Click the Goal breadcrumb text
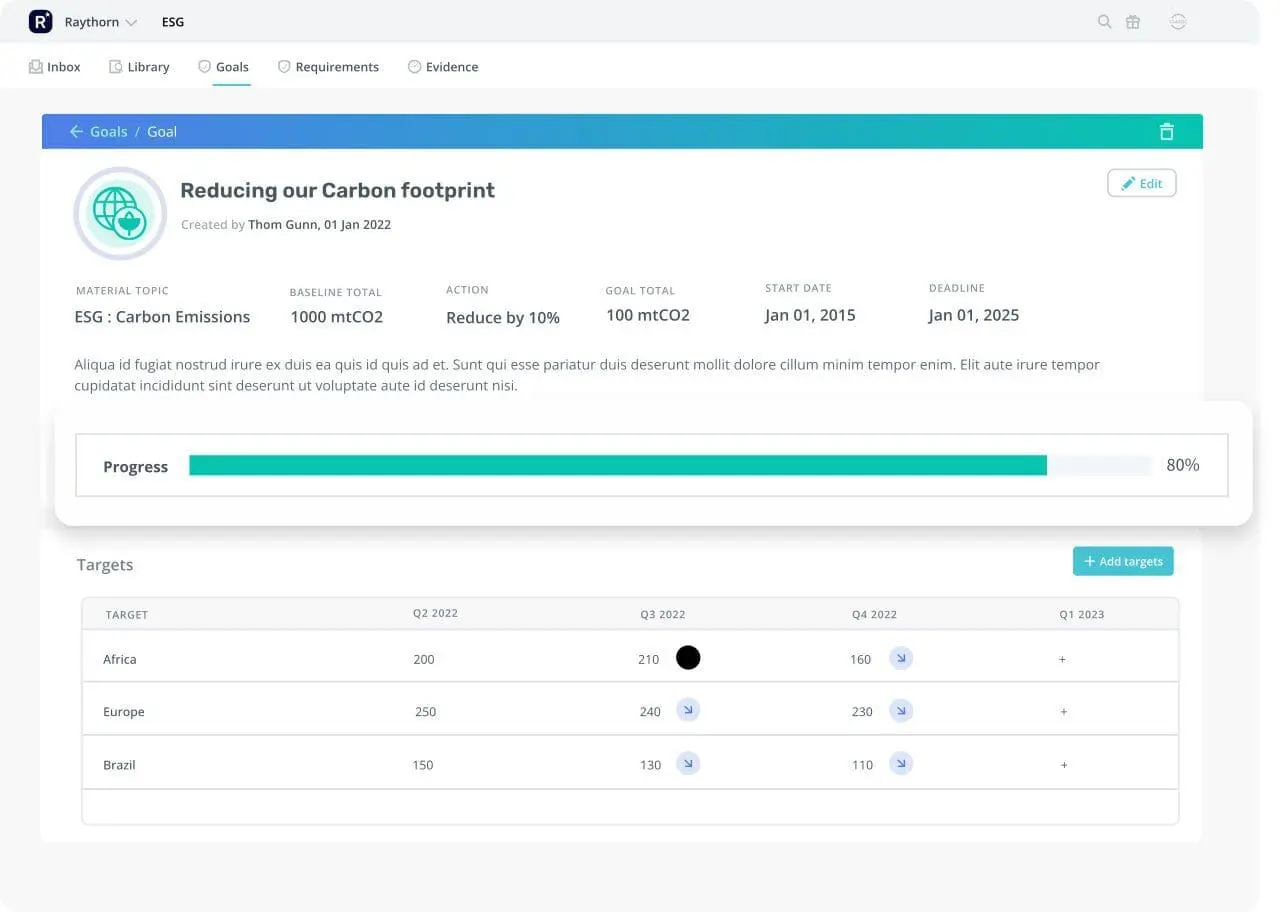The width and height of the screenshot is (1280, 912). click(x=162, y=132)
